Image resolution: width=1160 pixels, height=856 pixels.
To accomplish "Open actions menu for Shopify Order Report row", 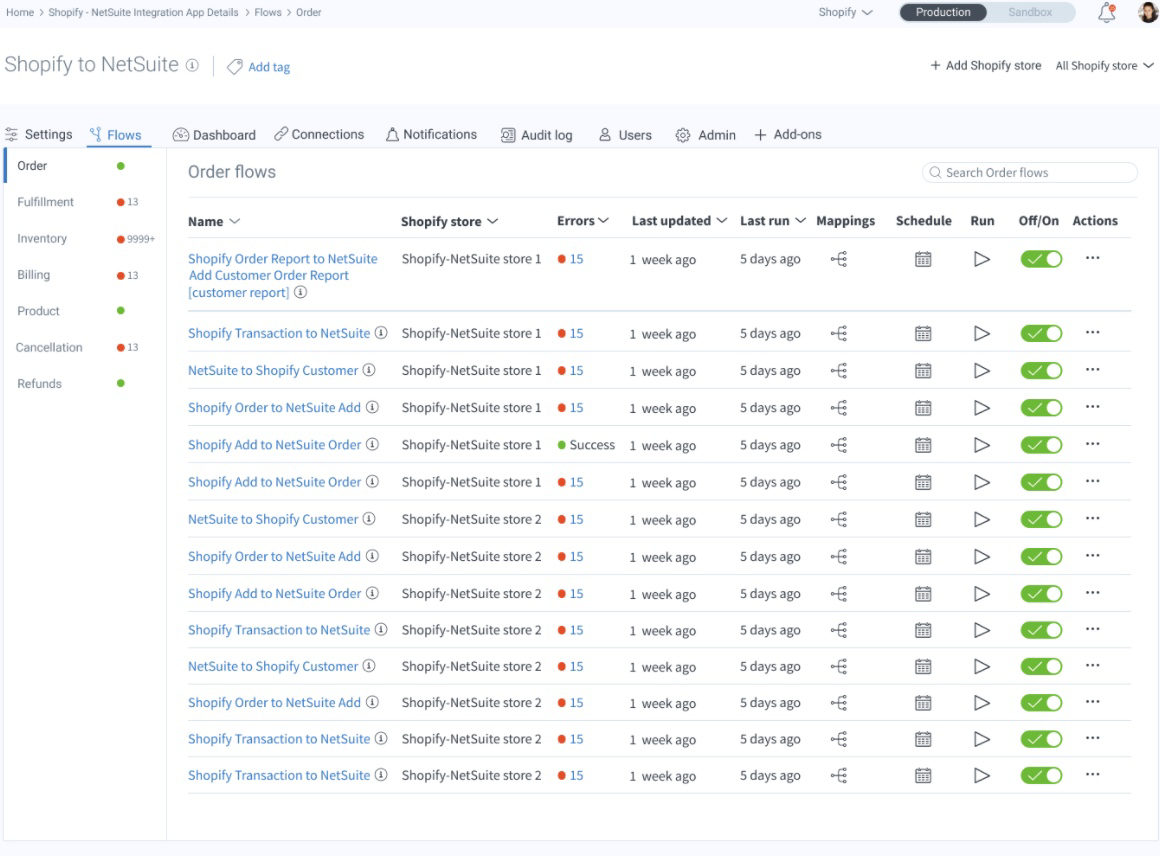I will 1093,258.
